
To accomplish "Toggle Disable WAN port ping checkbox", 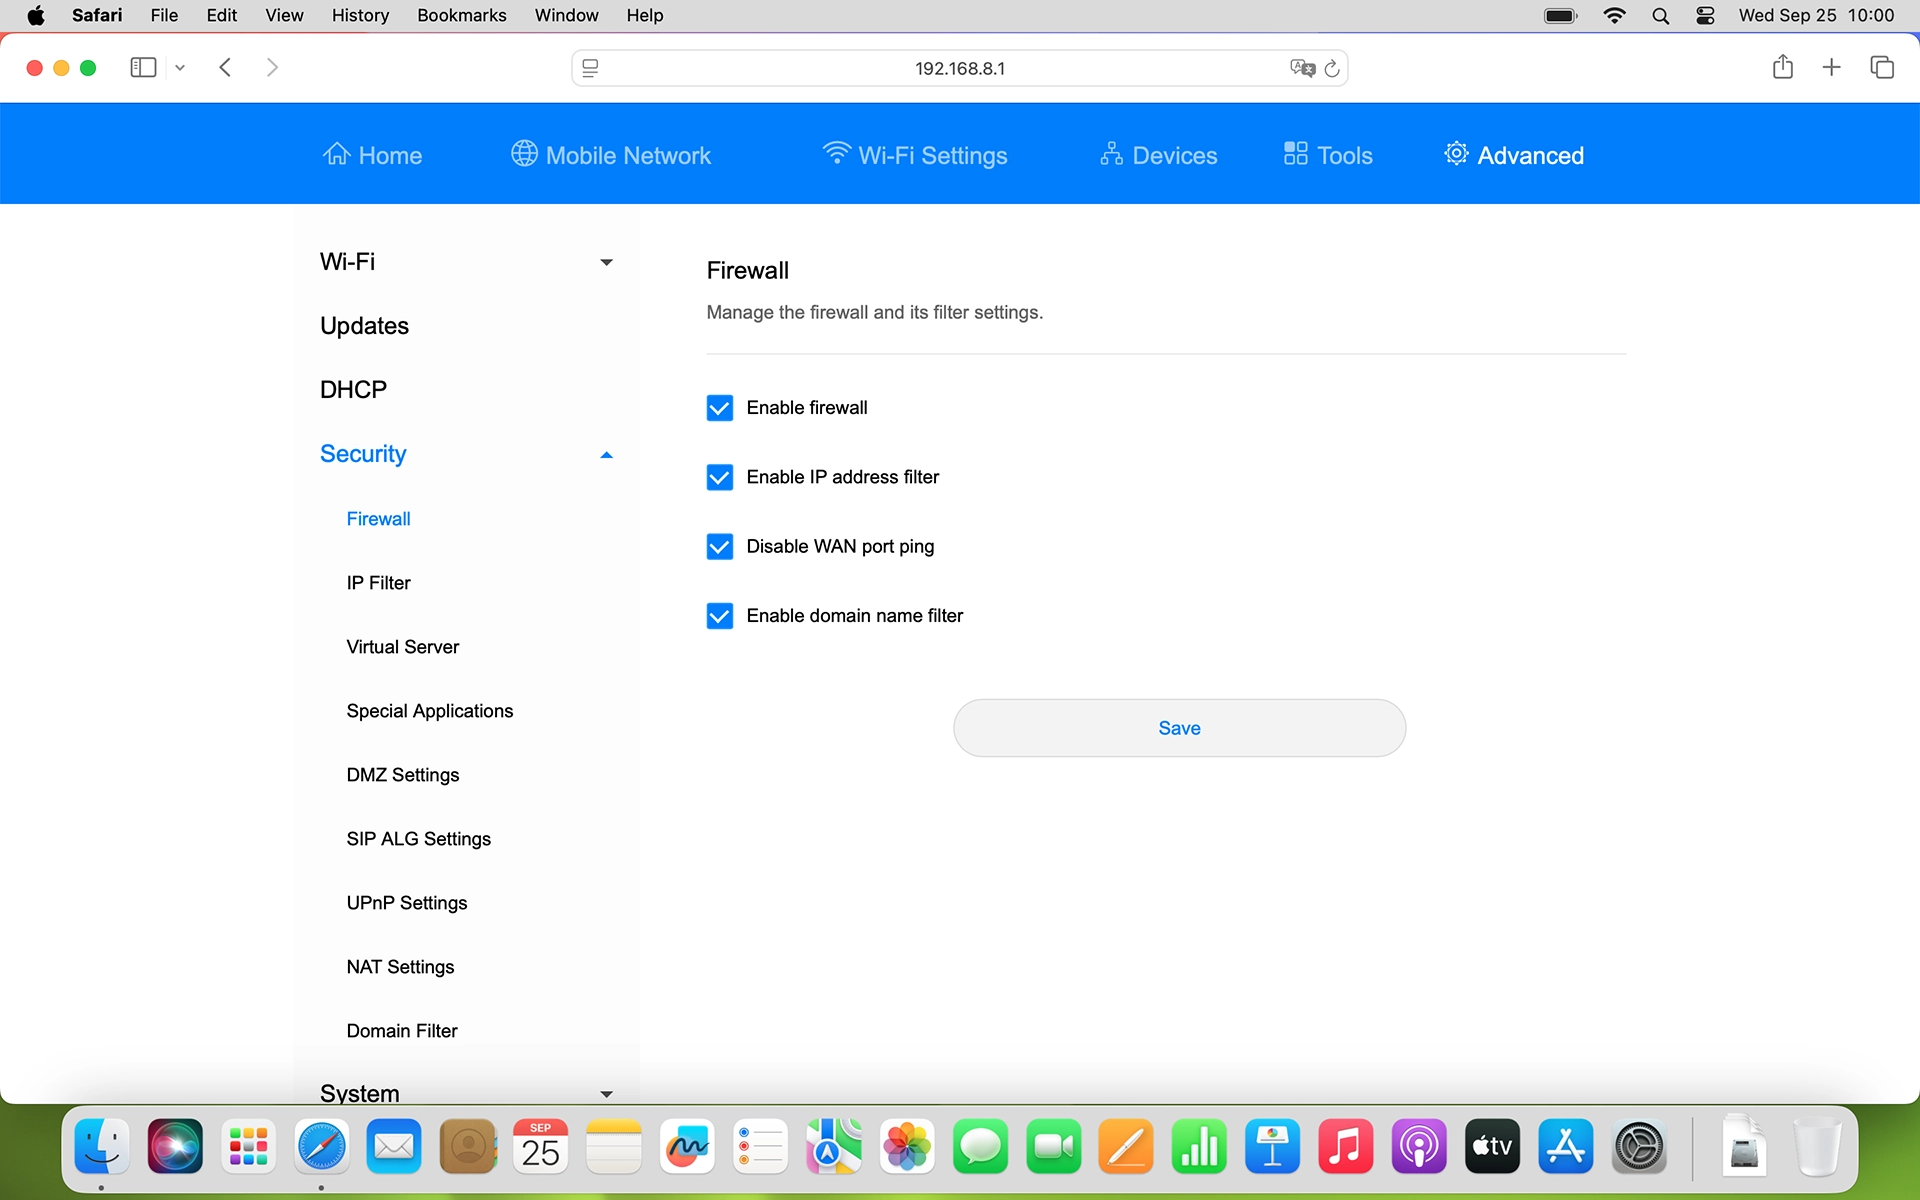I will coord(720,546).
